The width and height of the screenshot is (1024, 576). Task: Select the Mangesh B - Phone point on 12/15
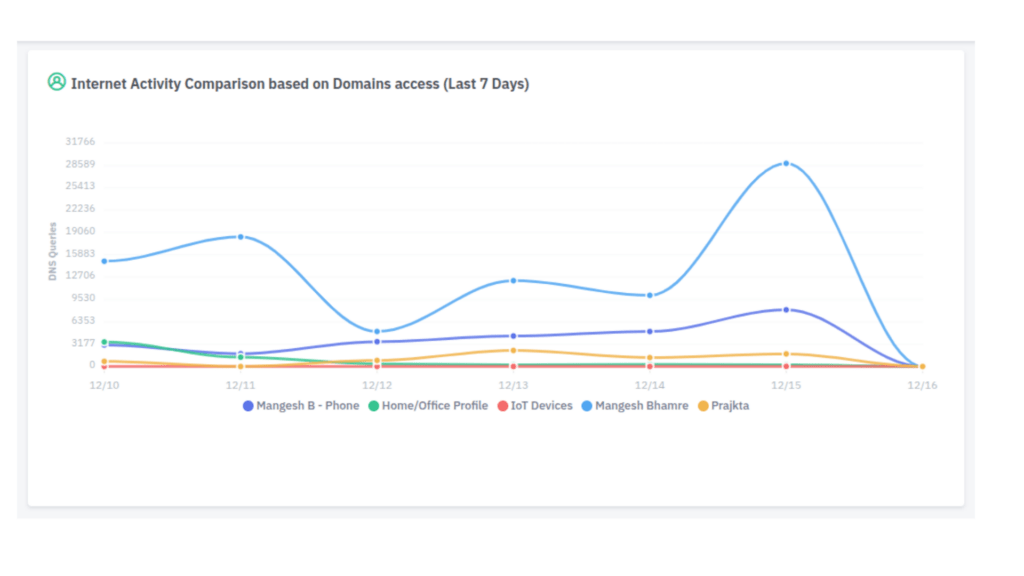point(786,310)
